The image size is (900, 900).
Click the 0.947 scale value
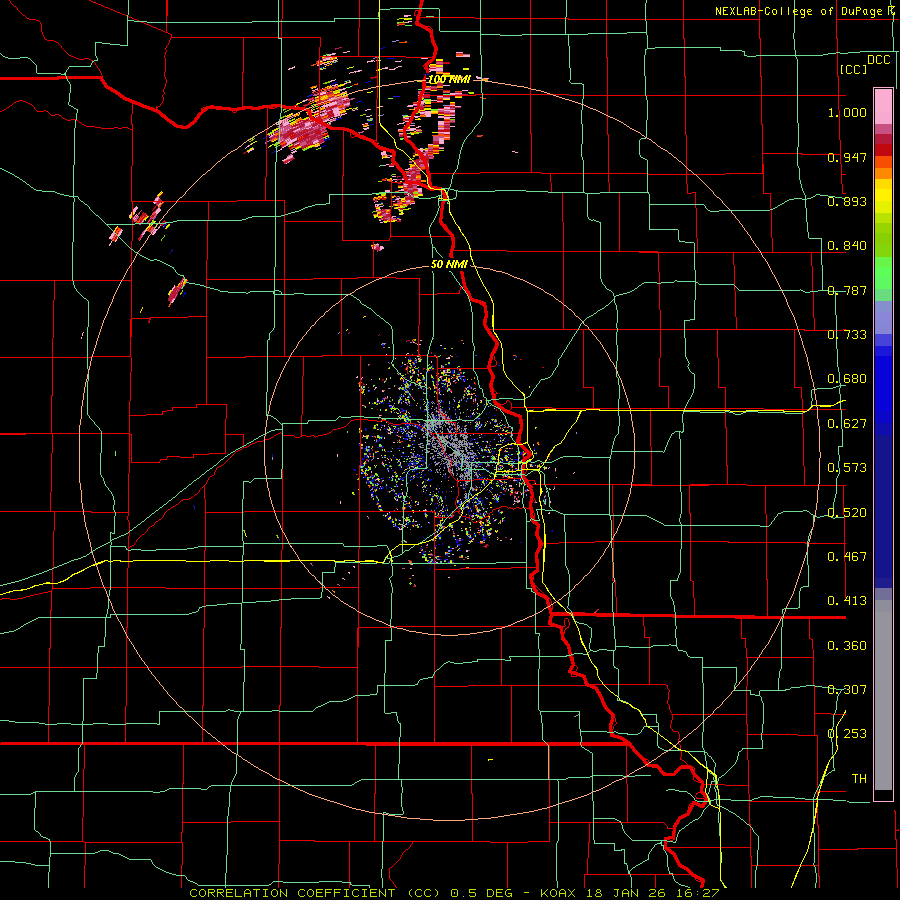click(847, 157)
